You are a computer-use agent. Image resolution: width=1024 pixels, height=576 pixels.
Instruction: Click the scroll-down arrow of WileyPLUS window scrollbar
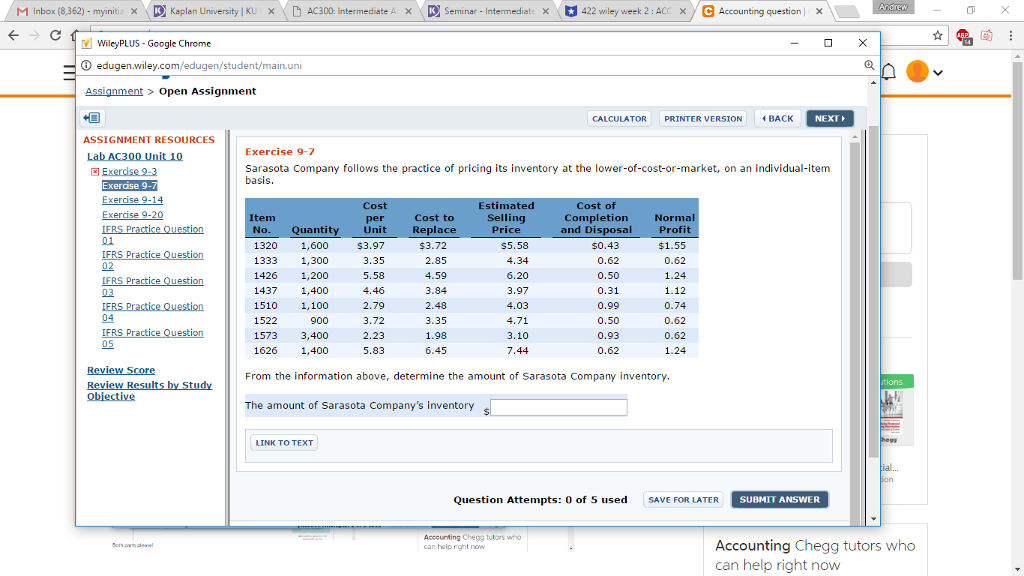click(874, 519)
